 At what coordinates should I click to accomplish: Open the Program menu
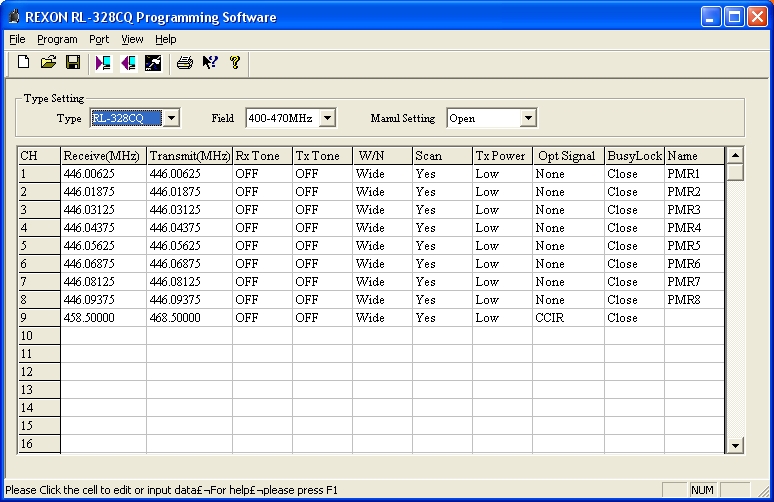(x=57, y=39)
